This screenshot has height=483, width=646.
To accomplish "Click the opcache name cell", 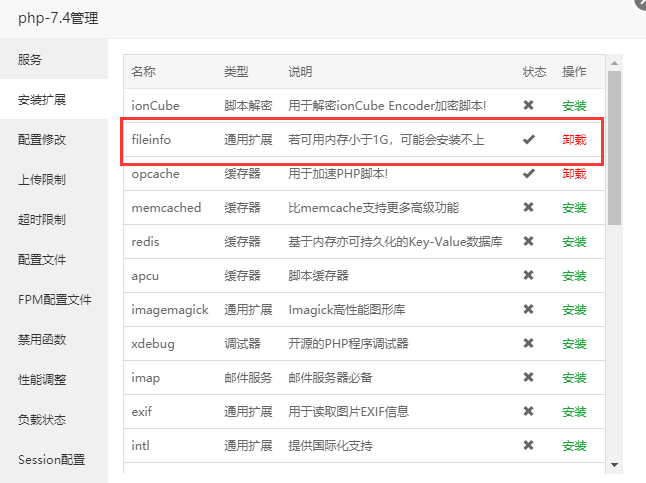I will tap(155, 174).
